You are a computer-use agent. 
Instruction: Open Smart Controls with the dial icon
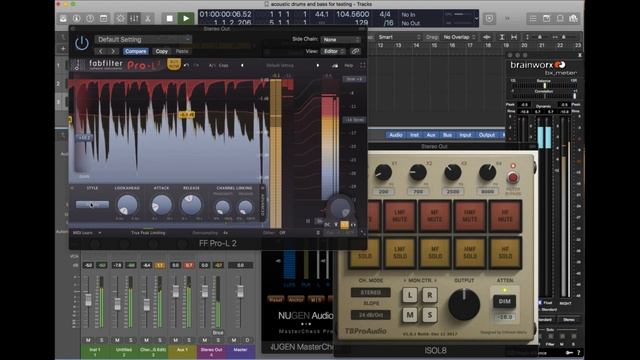click(120, 18)
